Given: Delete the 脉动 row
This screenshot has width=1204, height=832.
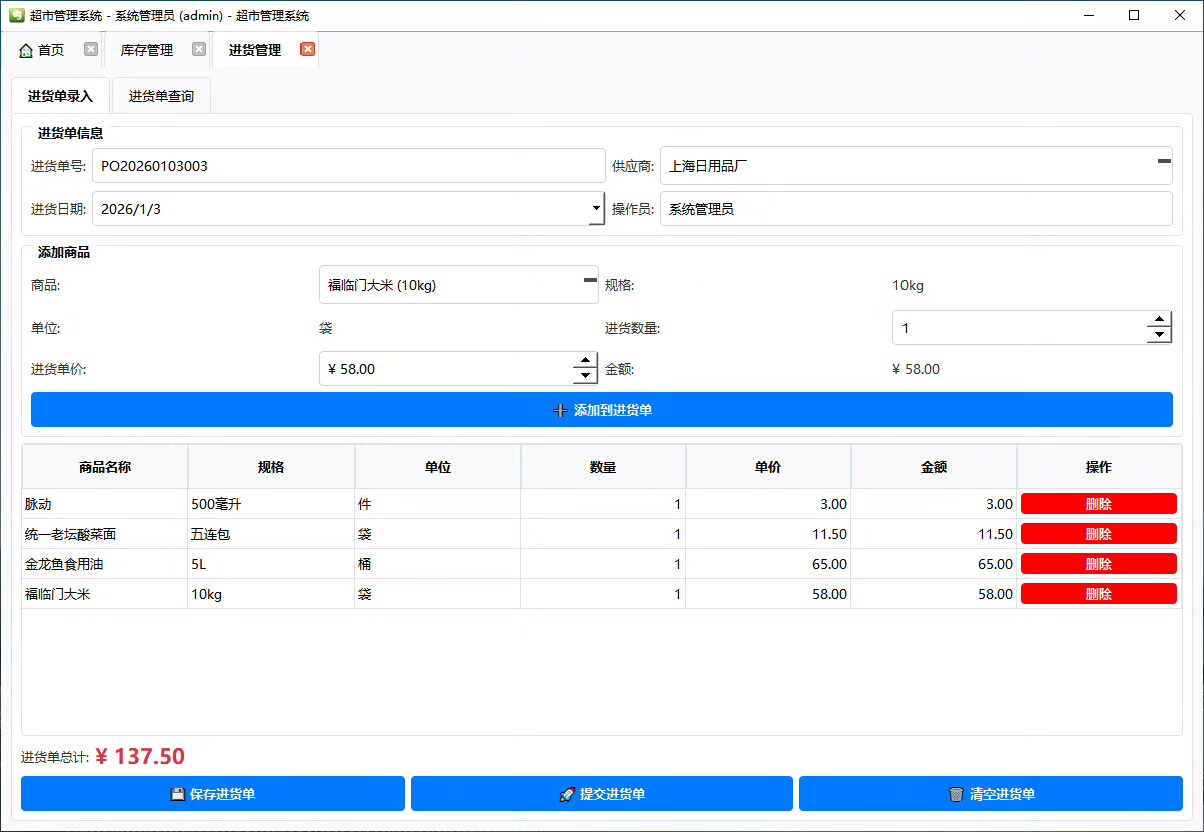Looking at the screenshot, I should [x=1098, y=504].
